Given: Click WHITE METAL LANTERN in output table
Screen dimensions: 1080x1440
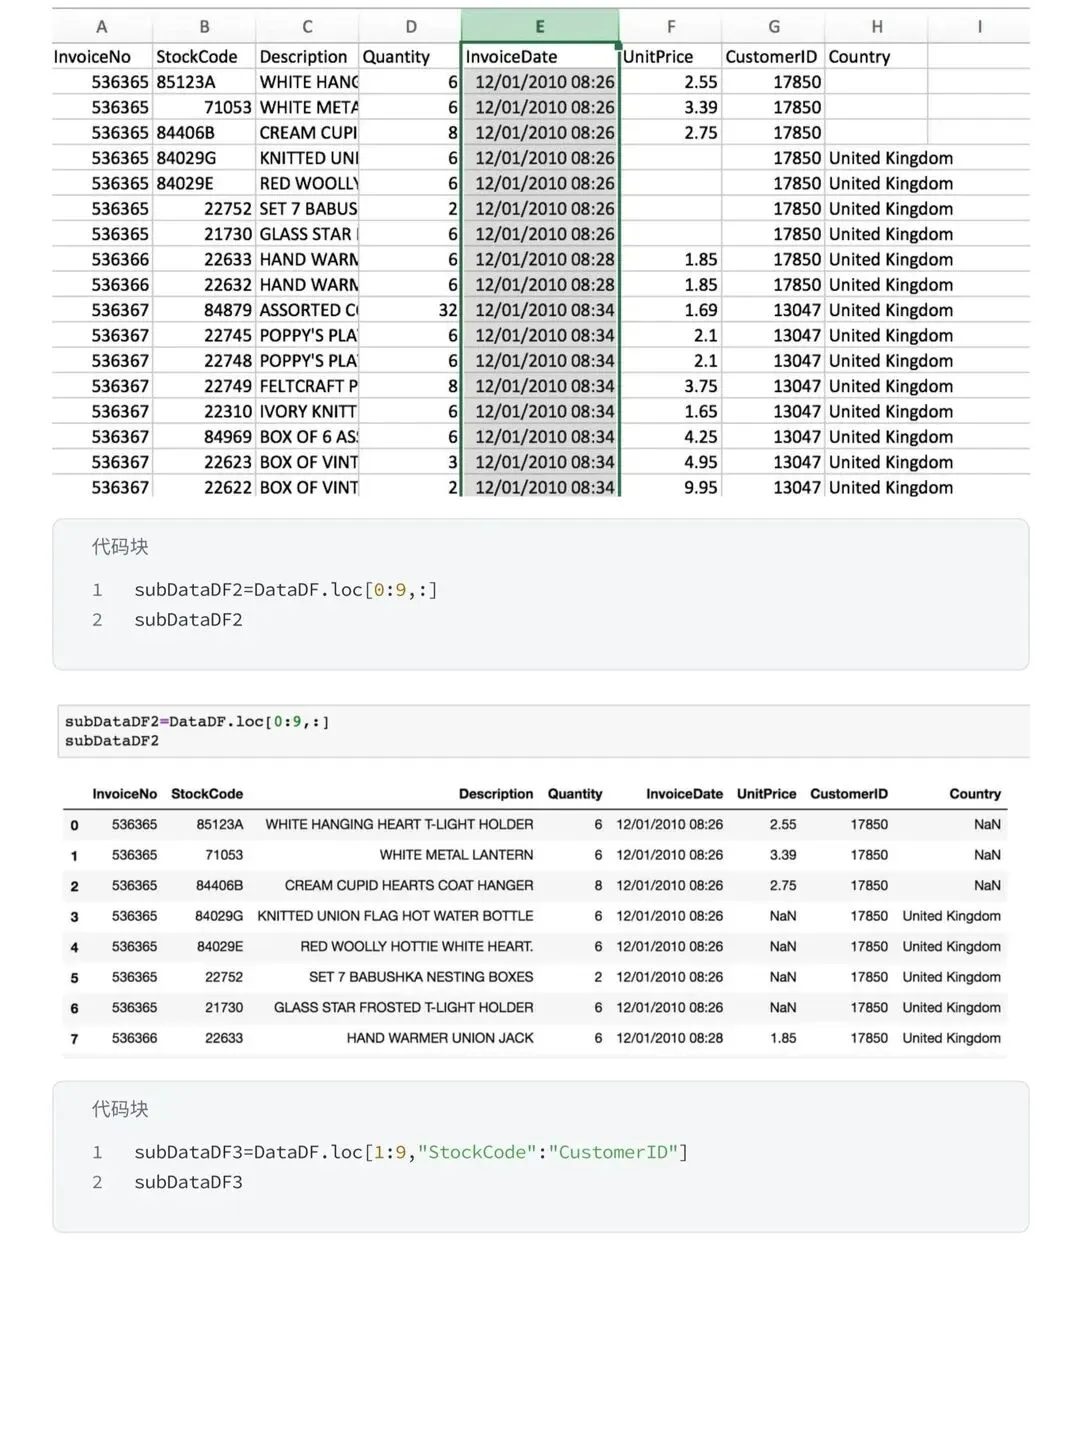Looking at the screenshot, I should click(456, 855).
